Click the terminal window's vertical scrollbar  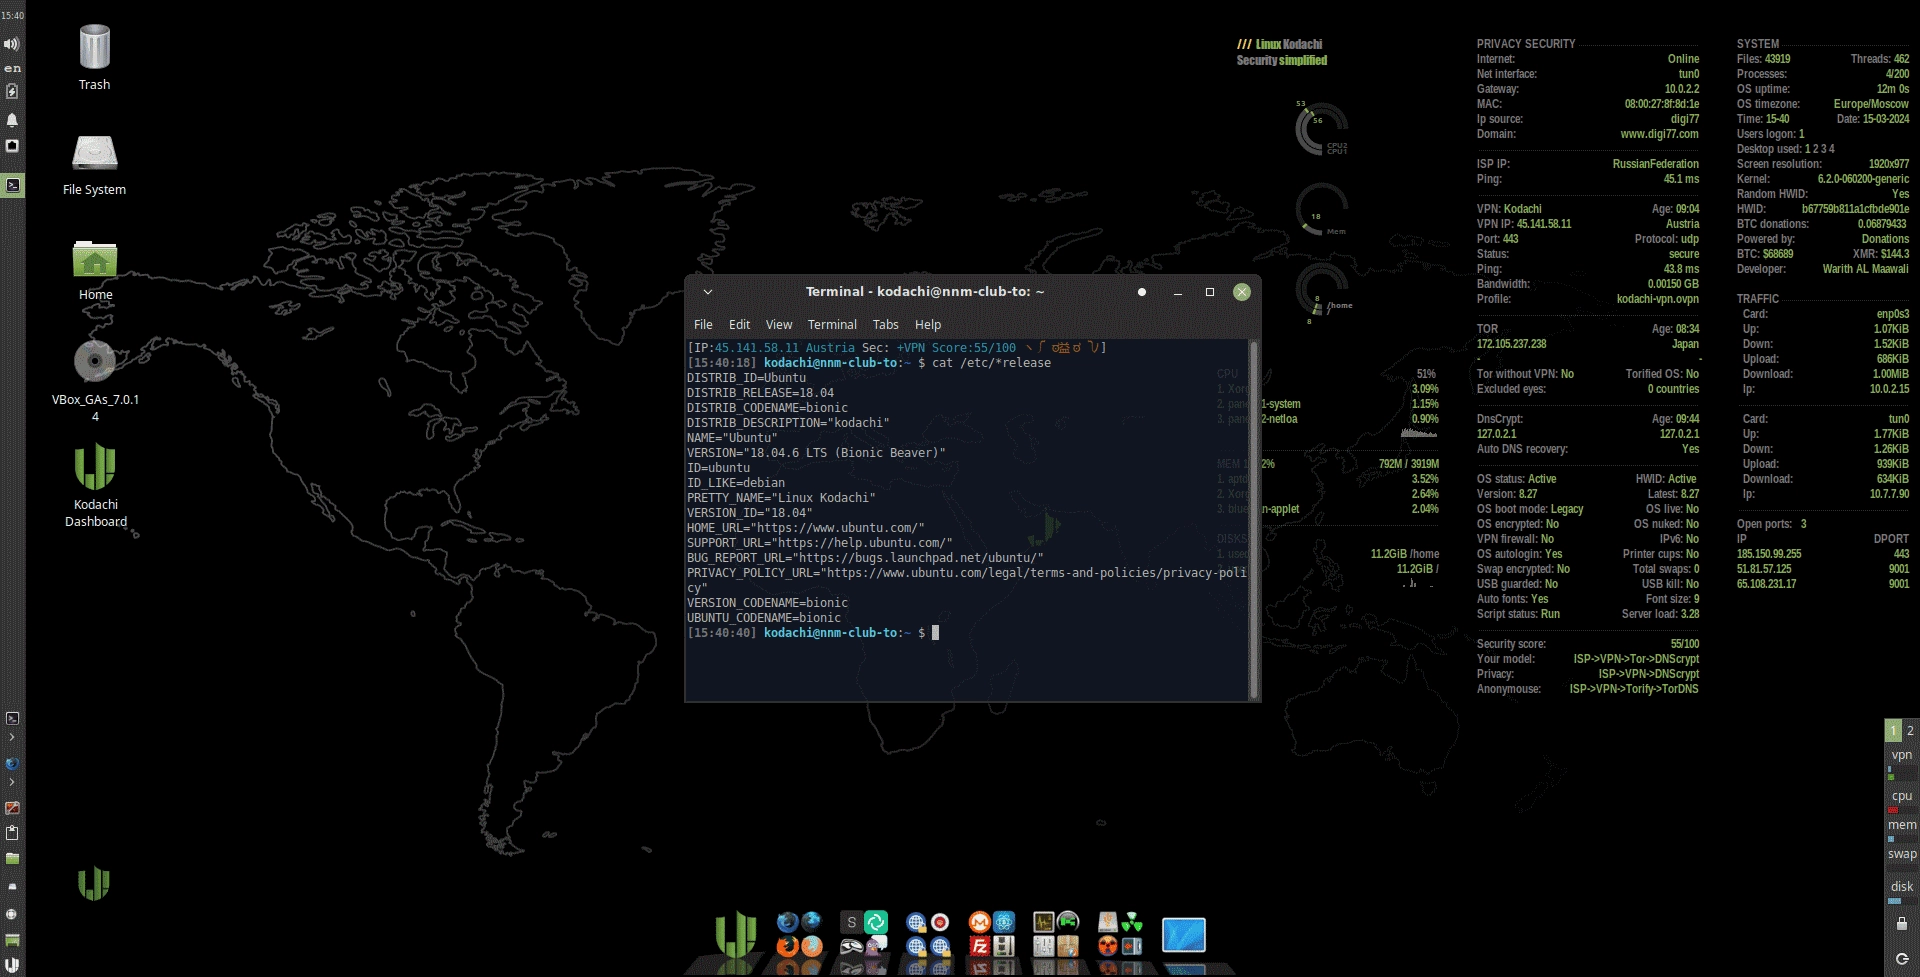pos(1253,519)
